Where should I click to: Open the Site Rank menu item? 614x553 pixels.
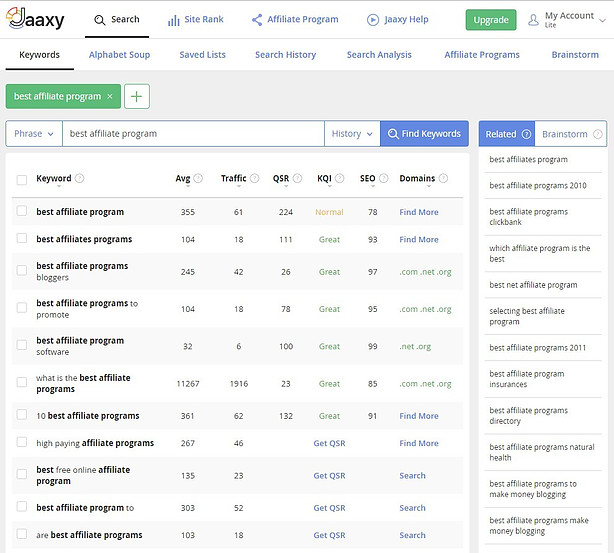click(196, 19)
